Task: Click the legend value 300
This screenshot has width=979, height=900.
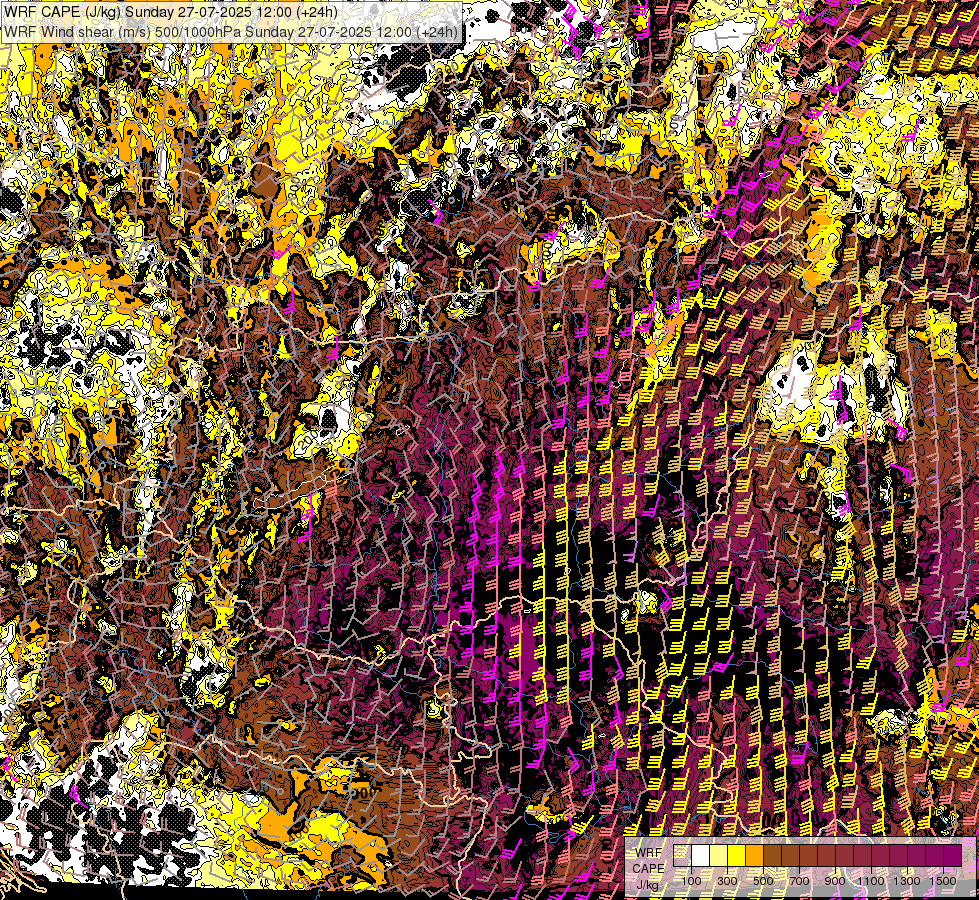Action: pos(727,881)
